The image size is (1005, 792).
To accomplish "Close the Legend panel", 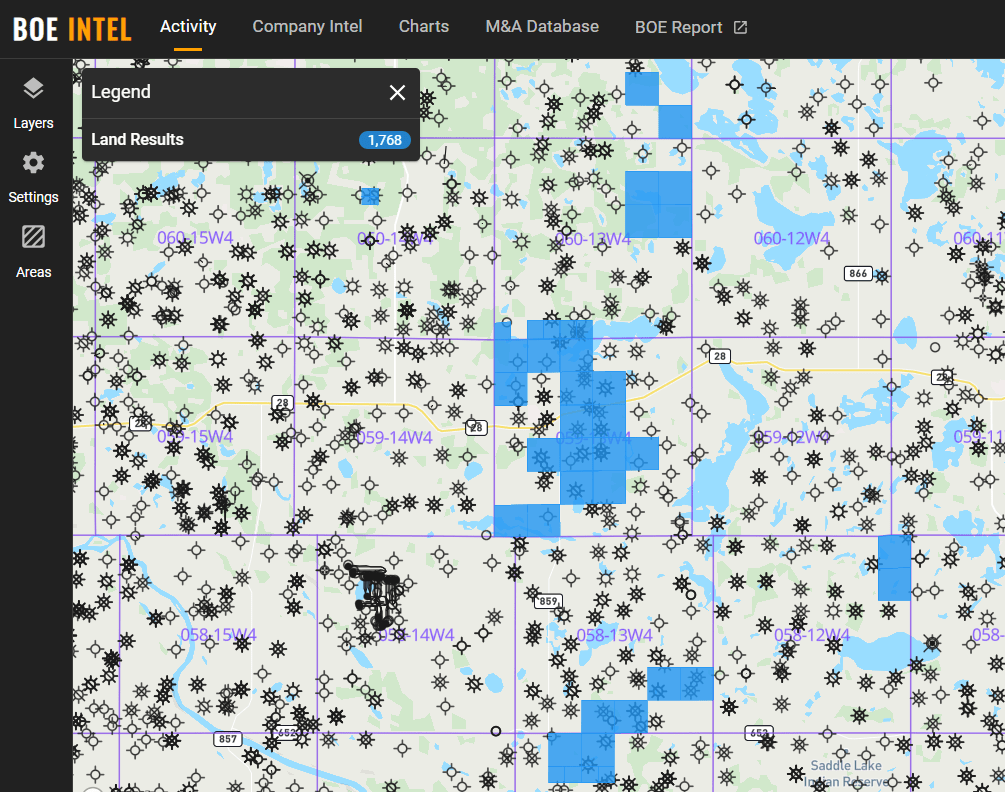I will [397, 92].
